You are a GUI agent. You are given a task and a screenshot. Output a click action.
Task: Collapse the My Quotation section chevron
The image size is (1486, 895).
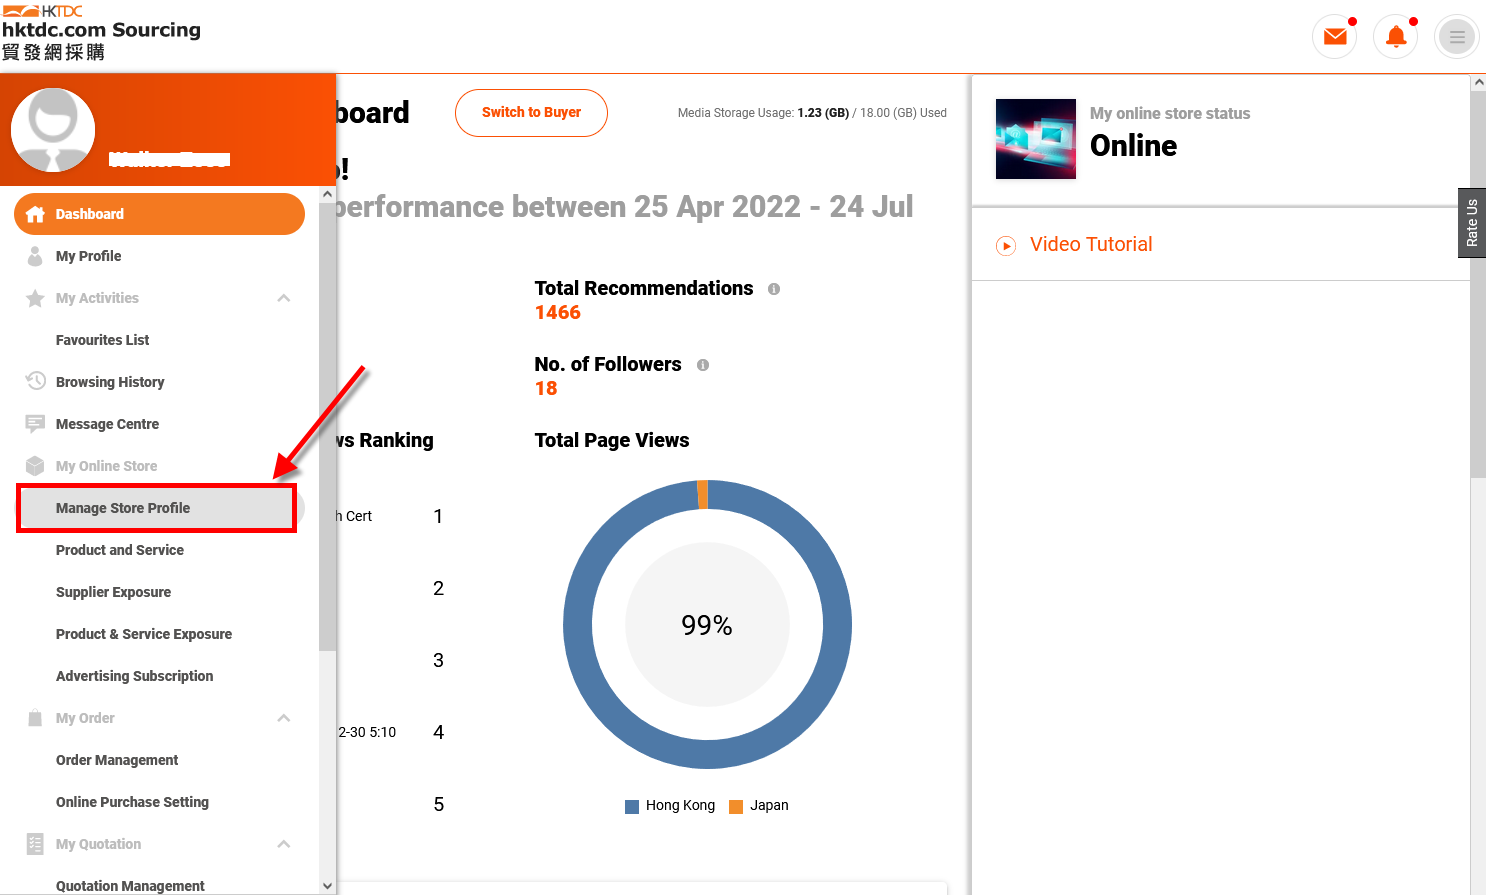click(x=284, y=844)
